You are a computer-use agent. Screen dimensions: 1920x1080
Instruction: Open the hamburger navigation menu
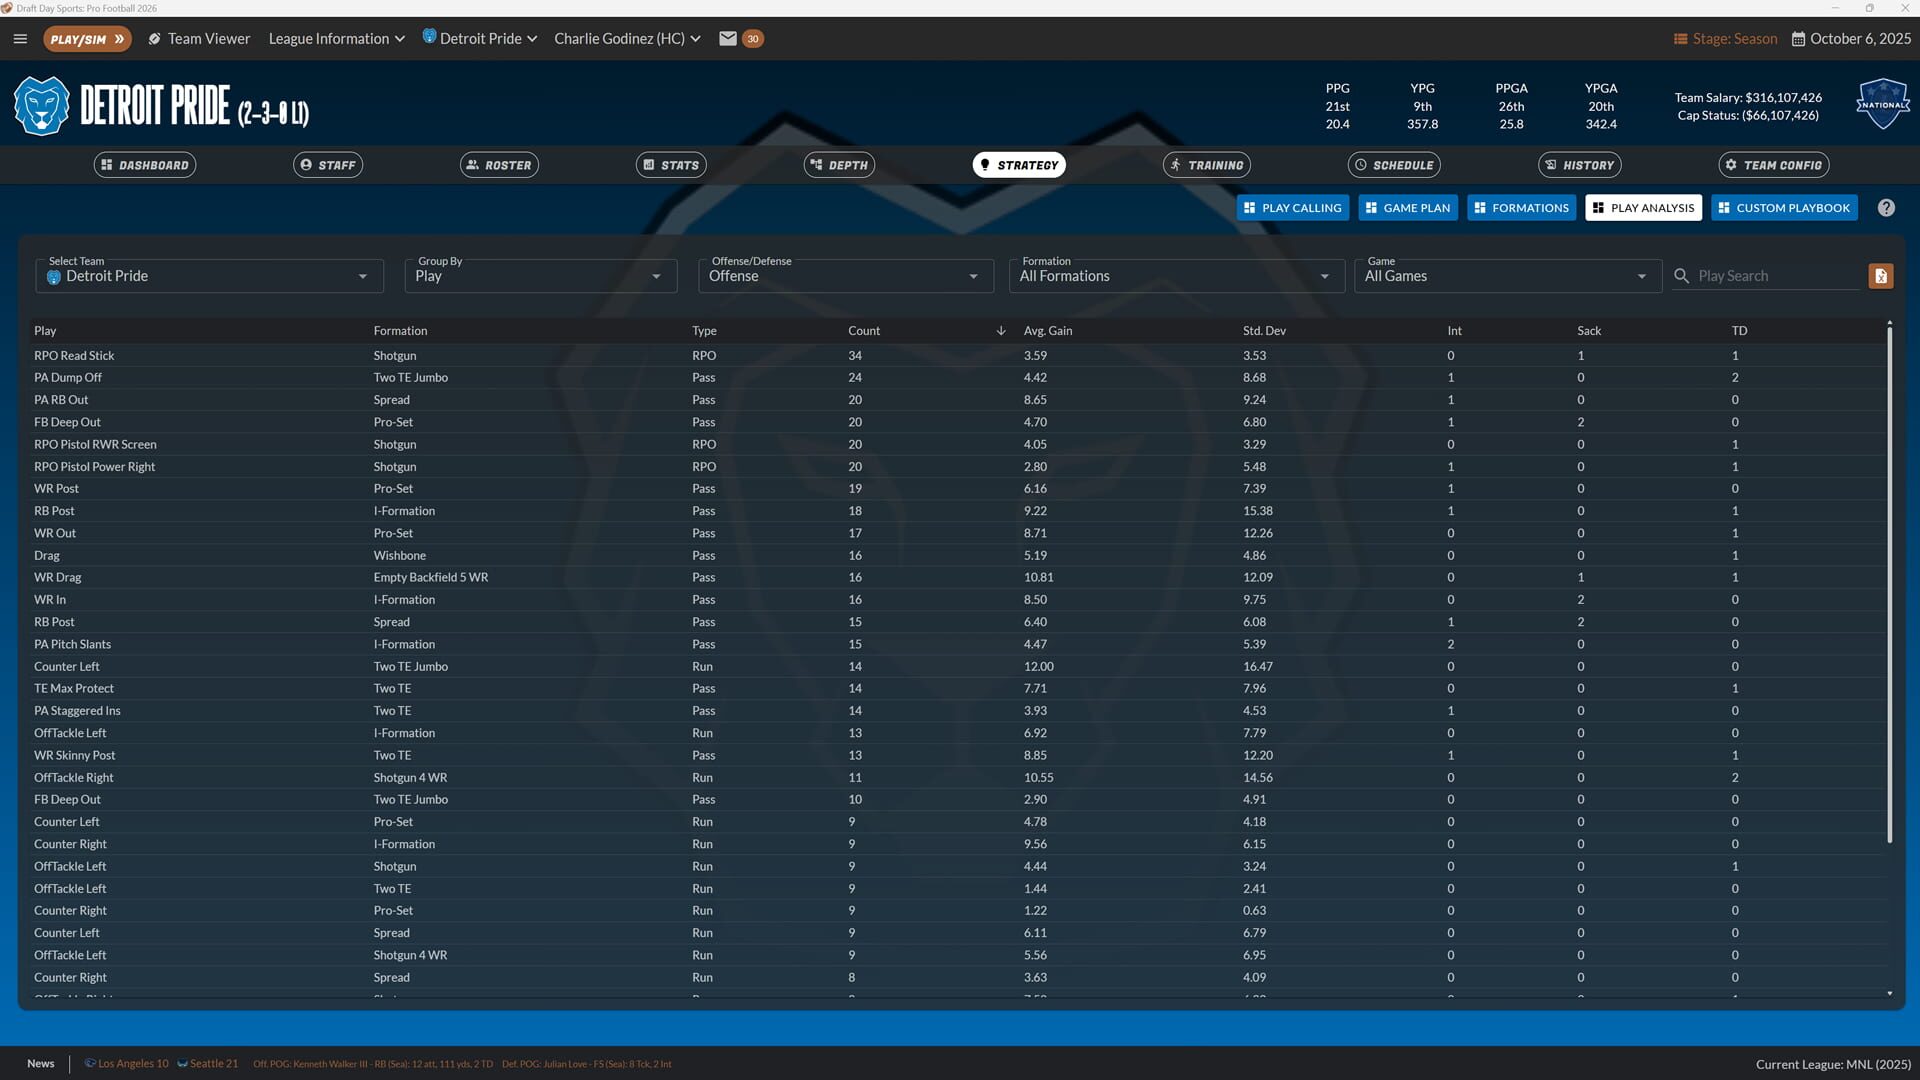(20, 38)
